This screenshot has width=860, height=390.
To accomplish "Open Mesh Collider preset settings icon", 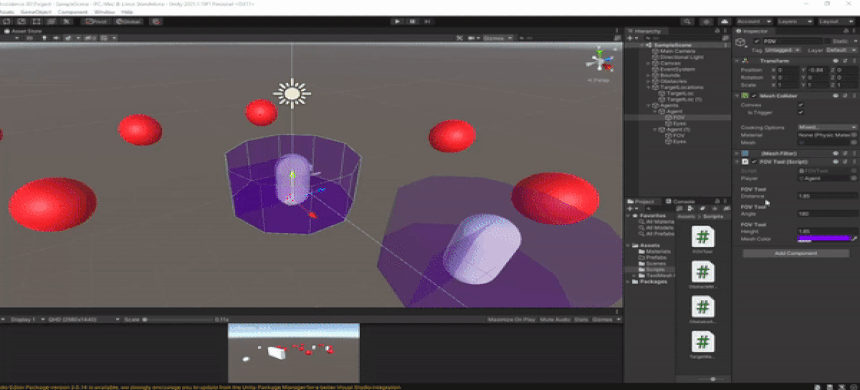I will (845, 95).
